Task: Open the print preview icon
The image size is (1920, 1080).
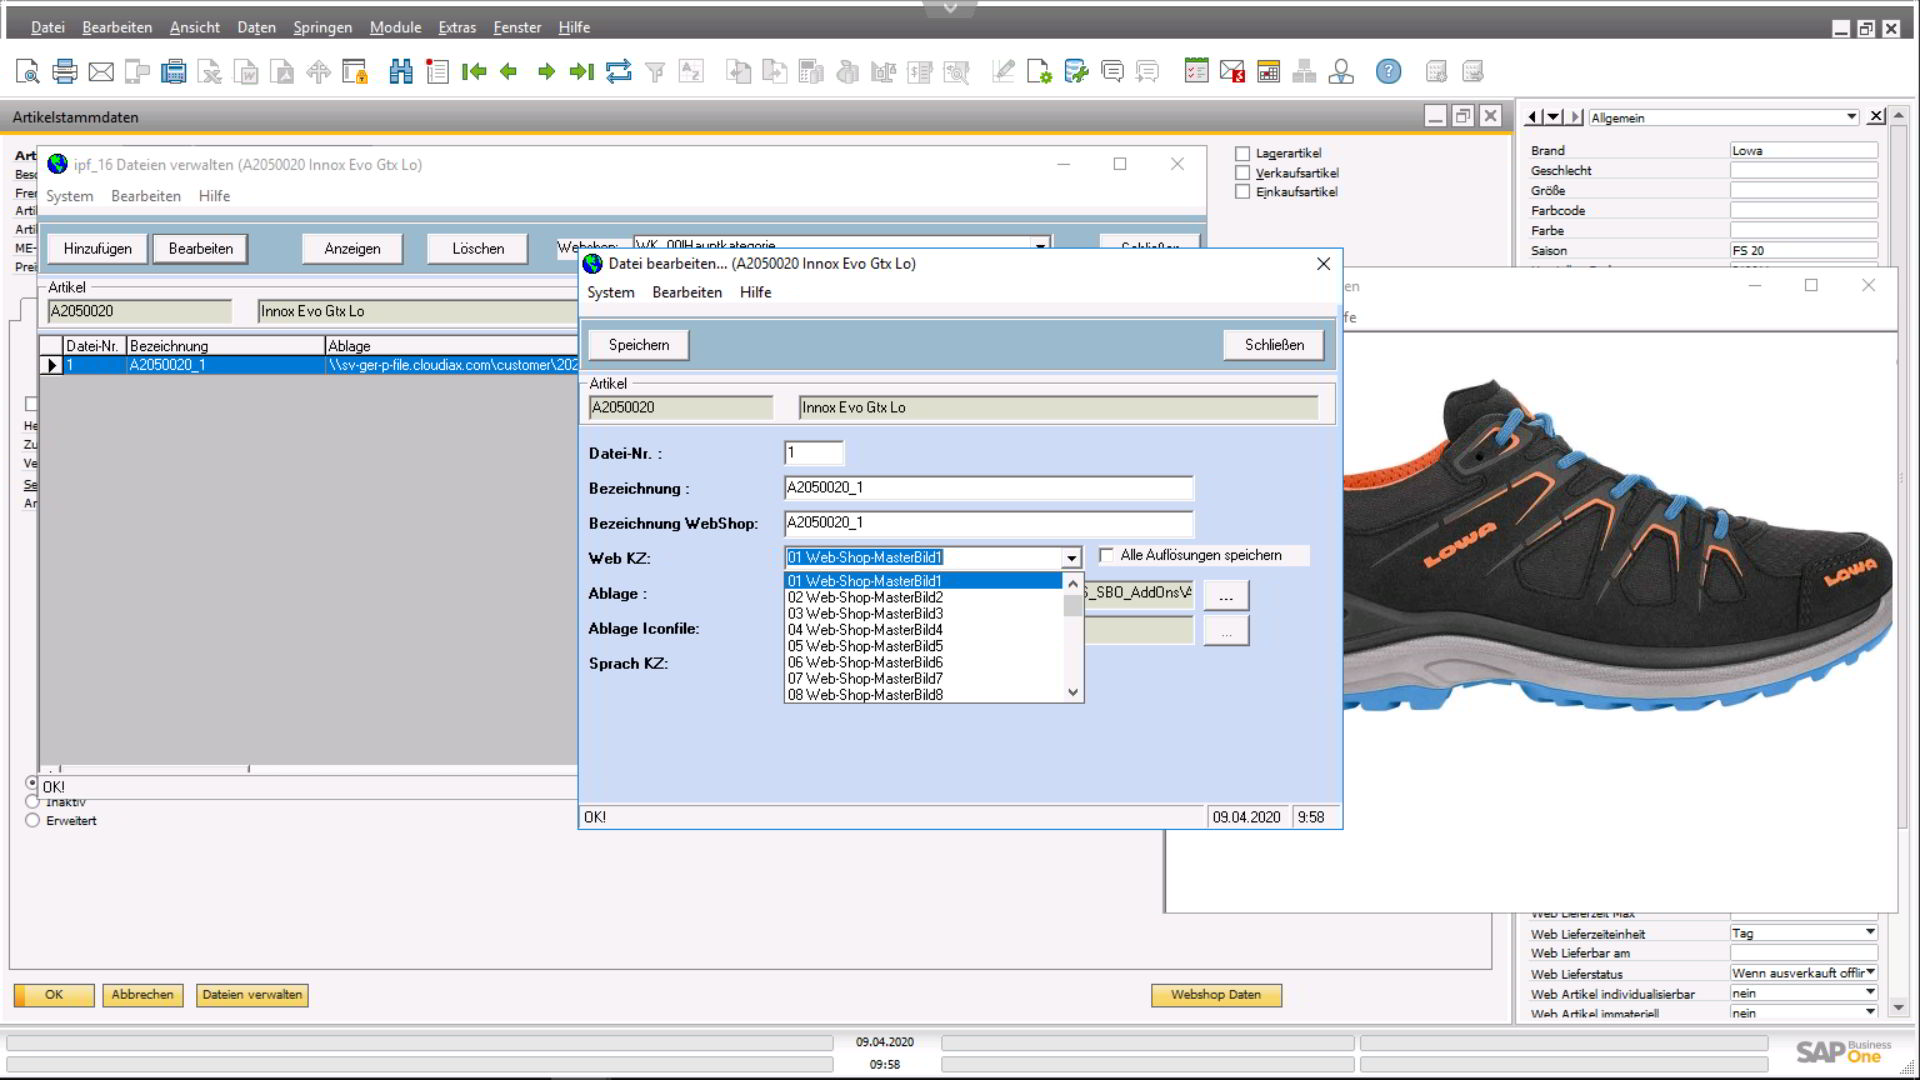Action: [28, 71]
